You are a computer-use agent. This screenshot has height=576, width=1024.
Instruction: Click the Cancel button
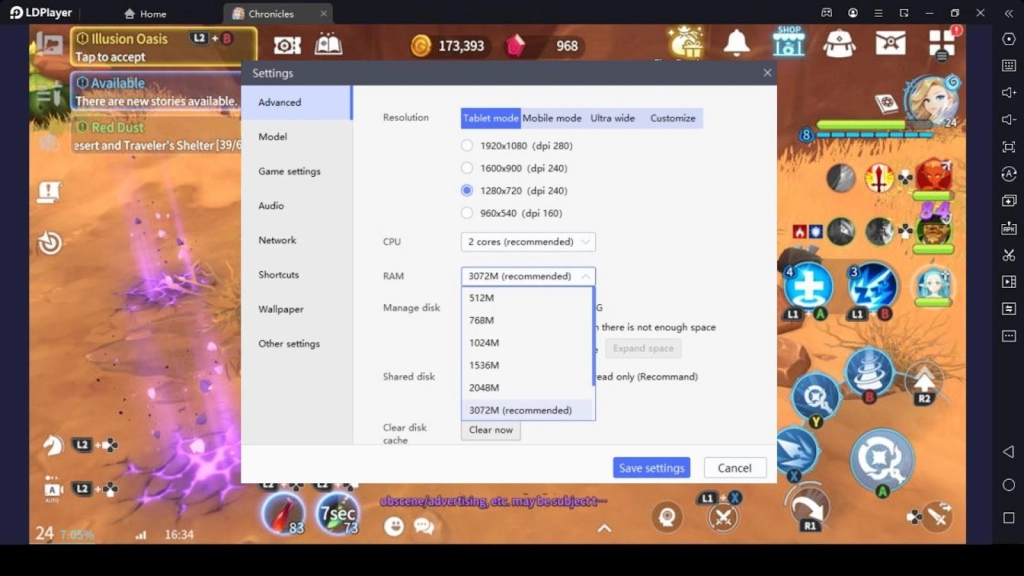pos(735,468)
